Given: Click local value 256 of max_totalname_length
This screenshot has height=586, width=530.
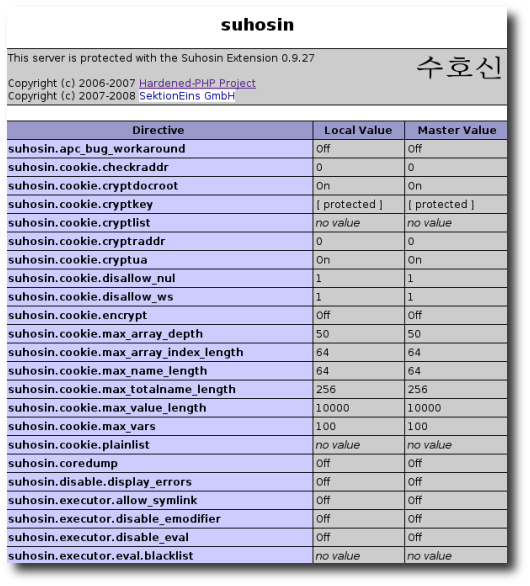Looking at the screenshot, I should click(326, 389).
